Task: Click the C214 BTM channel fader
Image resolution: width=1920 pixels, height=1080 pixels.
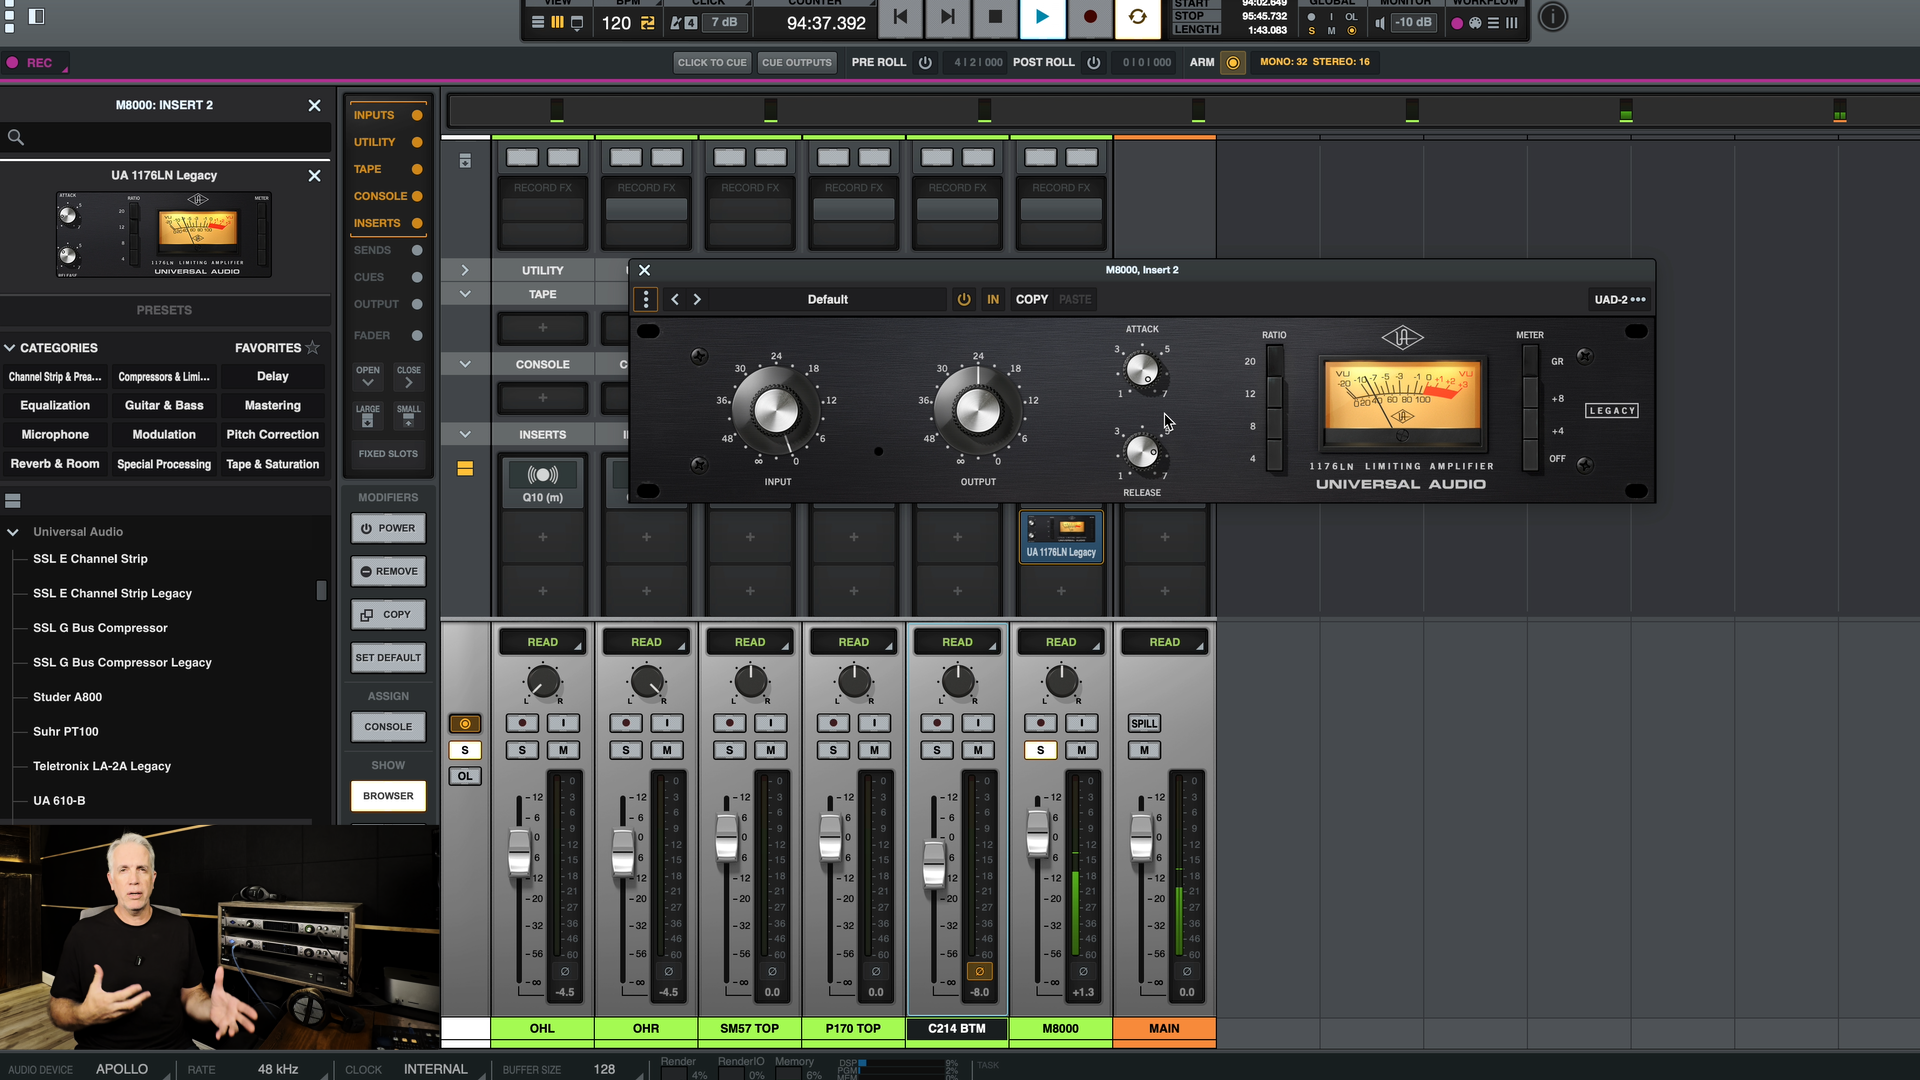Action: (x=934, y=864)
